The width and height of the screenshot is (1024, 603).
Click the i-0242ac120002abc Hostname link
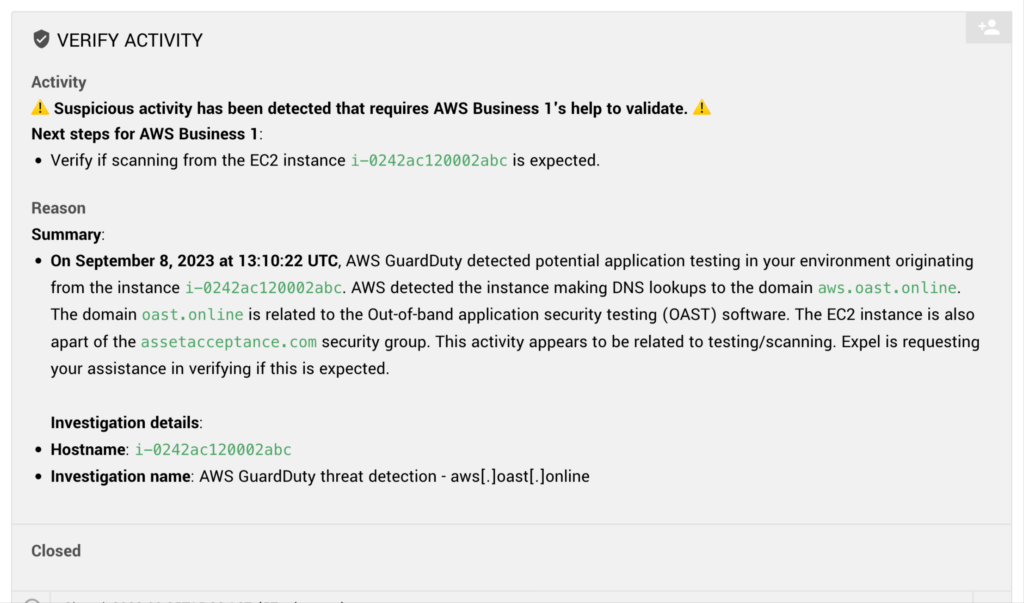(x=214, y=449)
